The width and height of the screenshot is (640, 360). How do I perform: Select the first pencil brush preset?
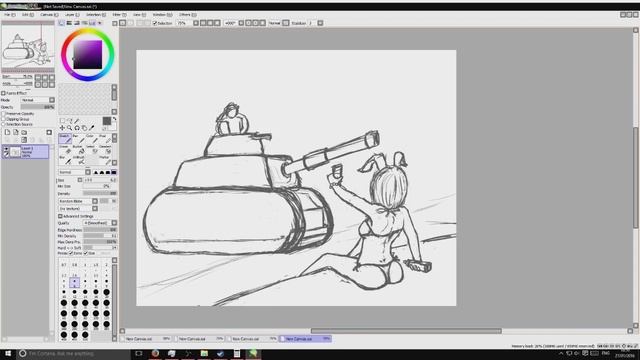point(65,139)
